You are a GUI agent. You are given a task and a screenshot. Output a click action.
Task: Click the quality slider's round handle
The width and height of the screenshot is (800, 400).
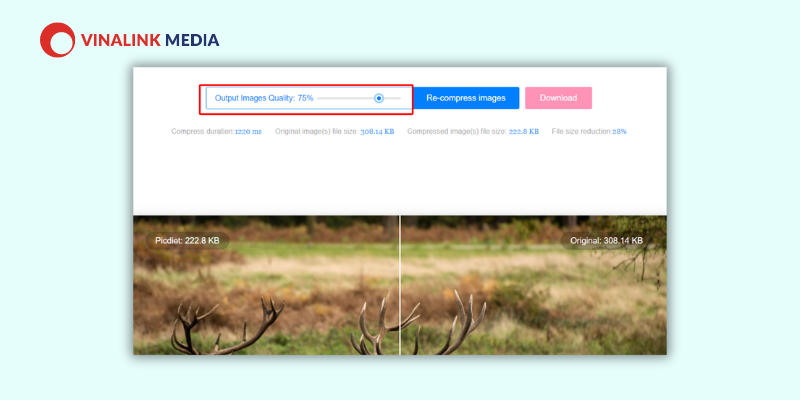click(379, 98)
